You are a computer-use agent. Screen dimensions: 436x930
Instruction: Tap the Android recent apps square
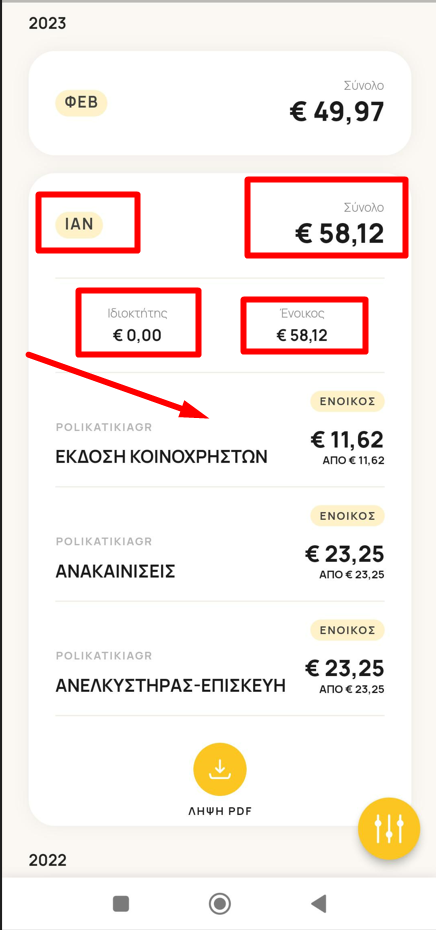tap(121, 903)
